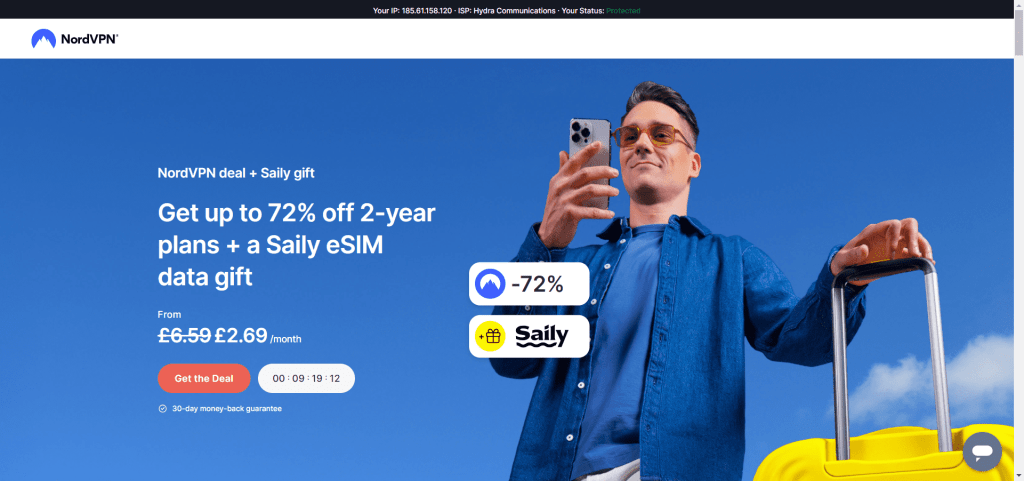Click the countdown timer 00:09:19:12
This screenshot has height=481, width=1024.
pyautogui.click(x=306, y=379)
